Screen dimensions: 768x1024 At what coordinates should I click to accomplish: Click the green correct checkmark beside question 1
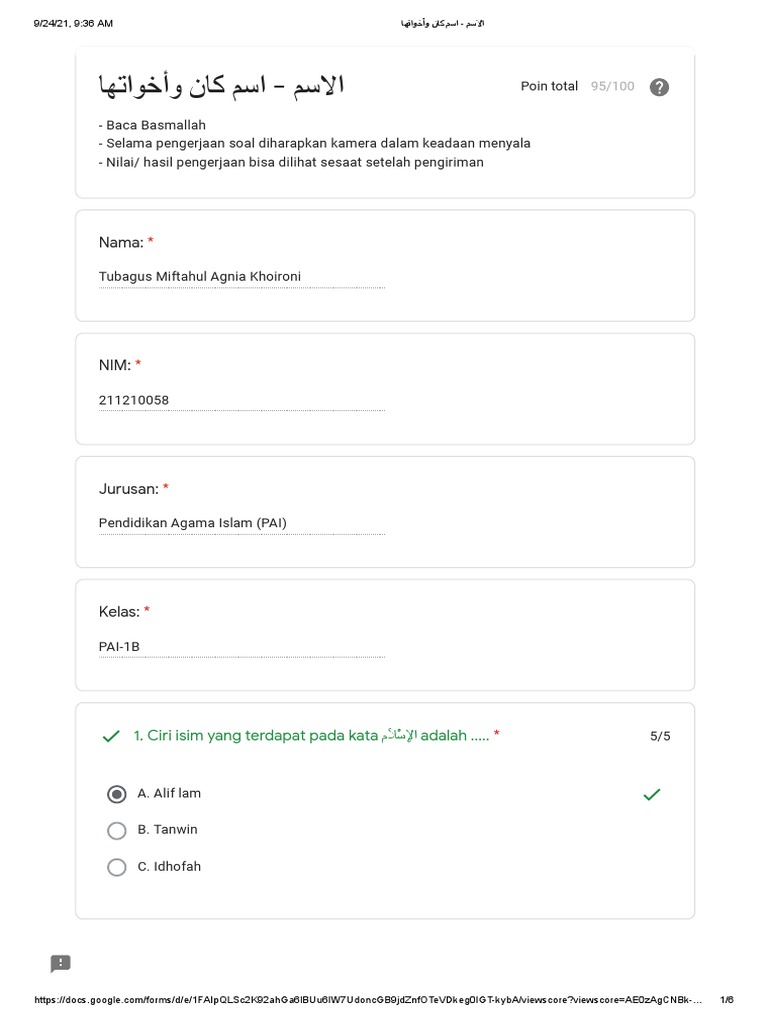pos(111,737)
